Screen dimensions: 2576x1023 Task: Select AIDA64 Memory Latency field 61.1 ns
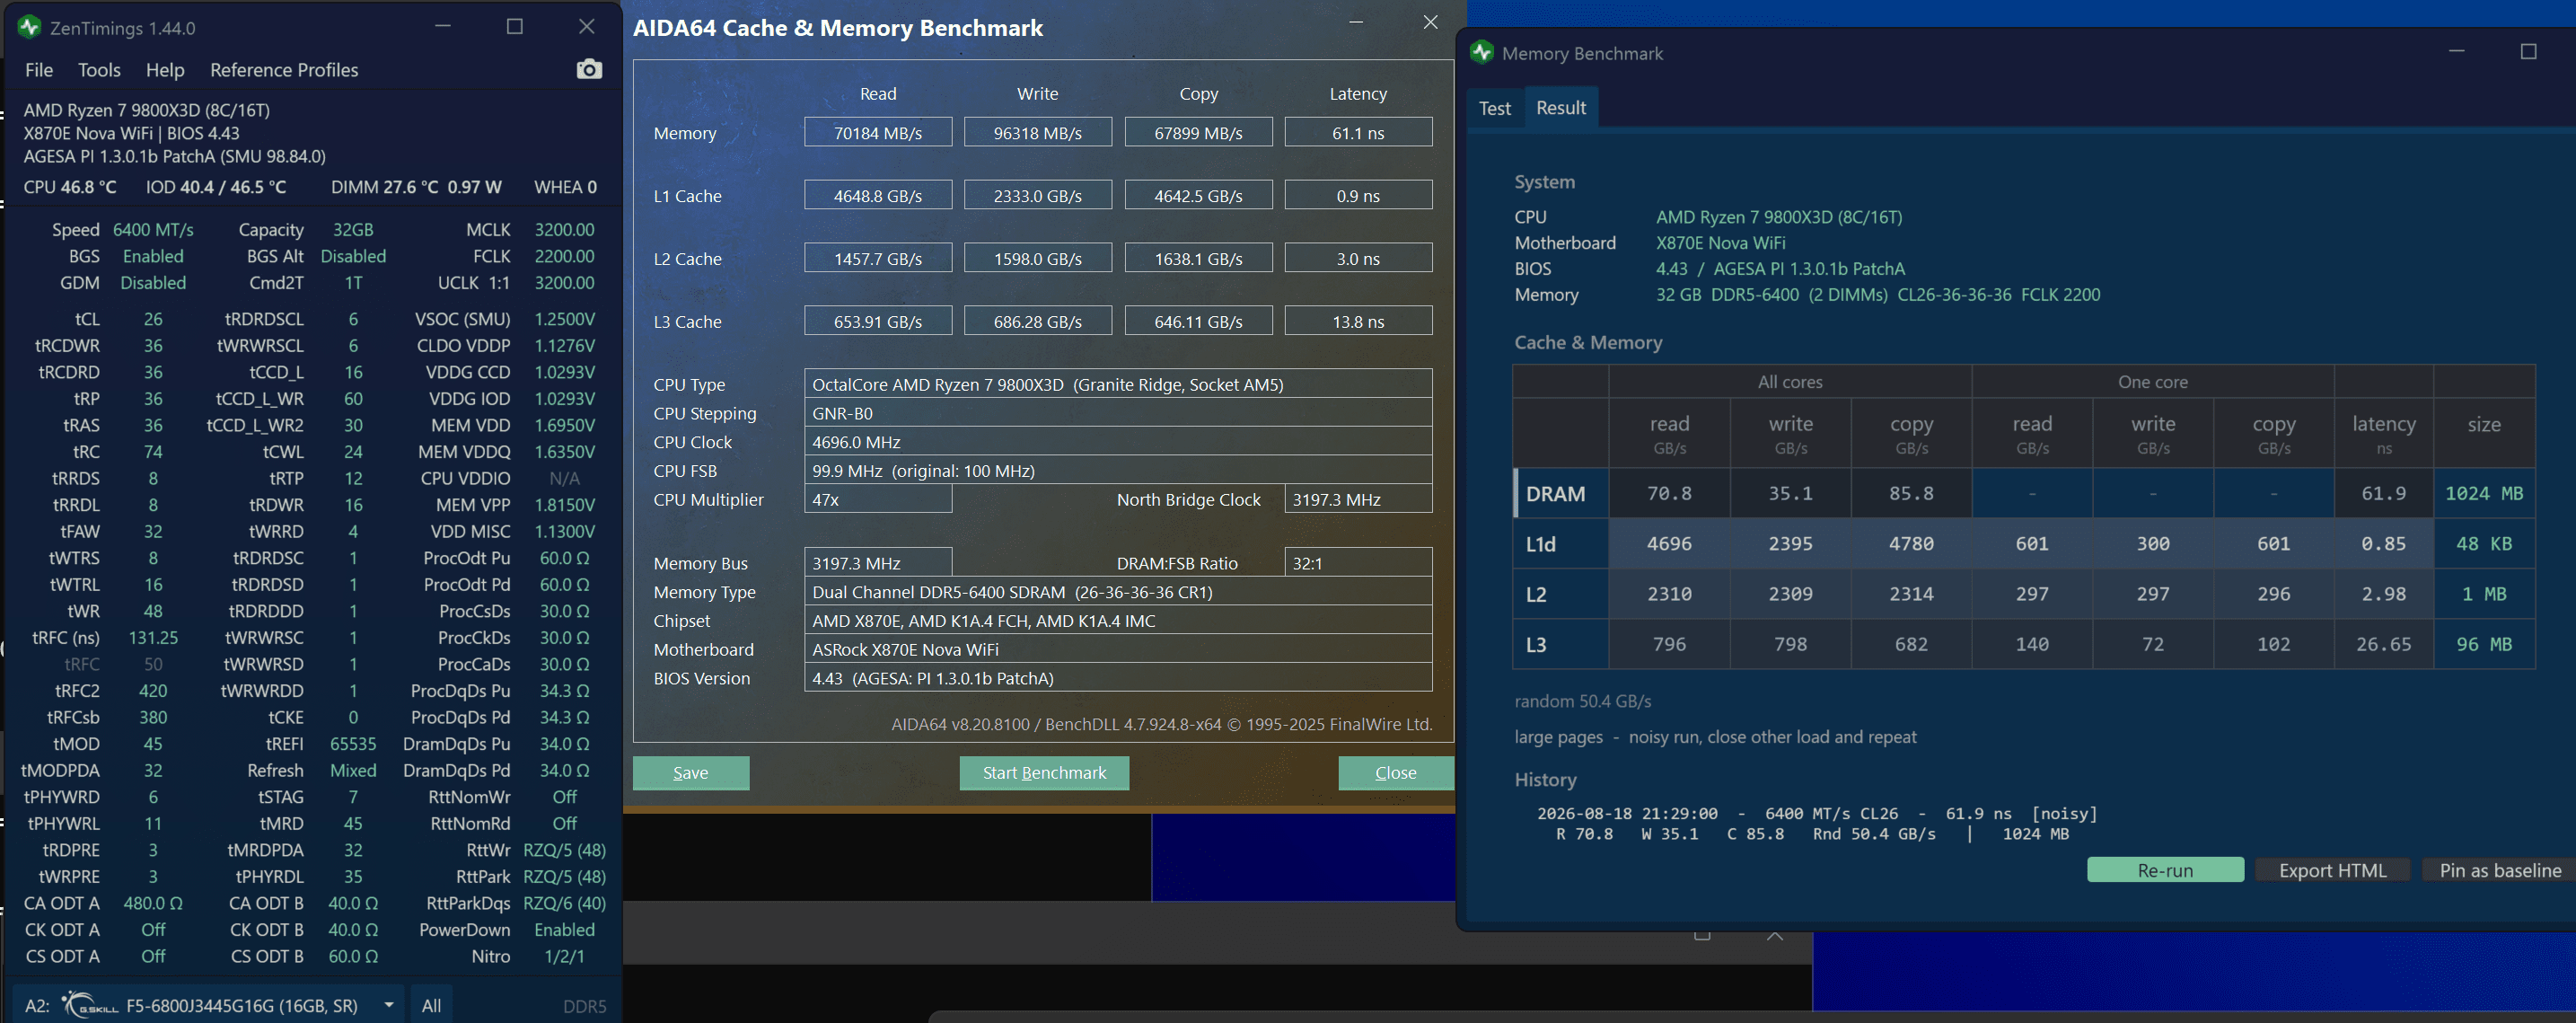click(1358, 132)
